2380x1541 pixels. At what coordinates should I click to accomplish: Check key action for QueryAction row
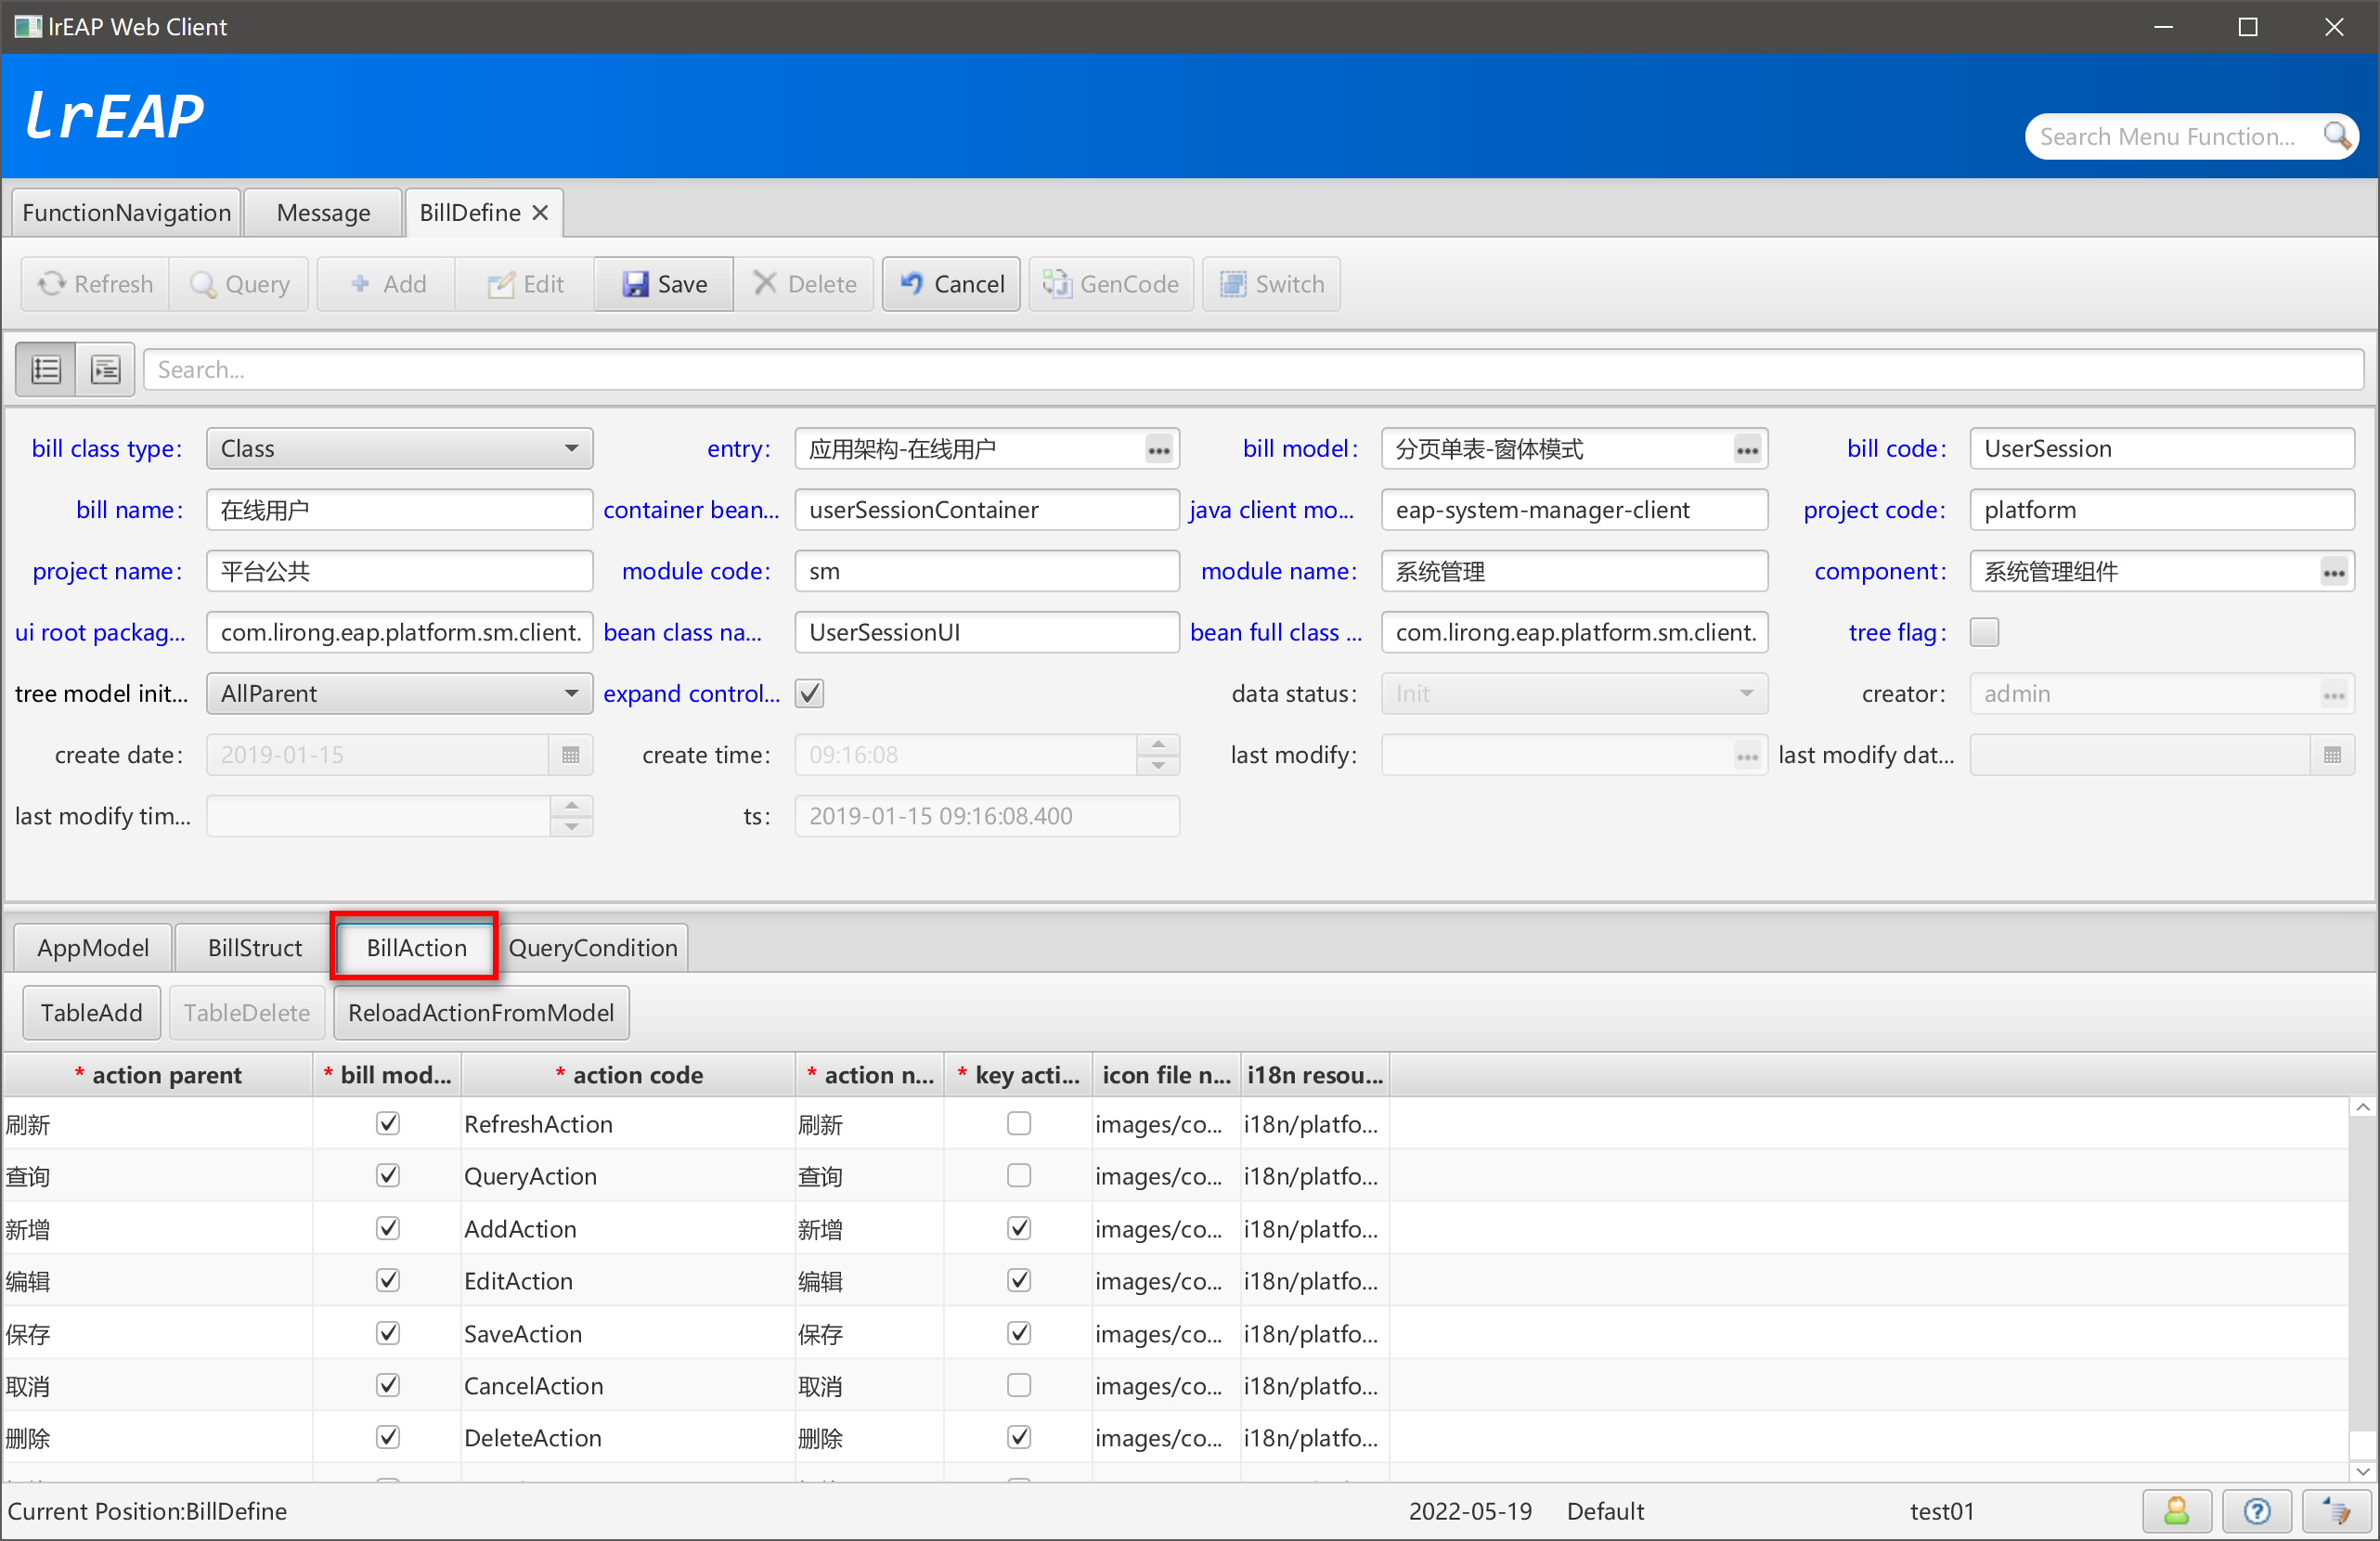pyautogui.click(x=1019, y=1175)
